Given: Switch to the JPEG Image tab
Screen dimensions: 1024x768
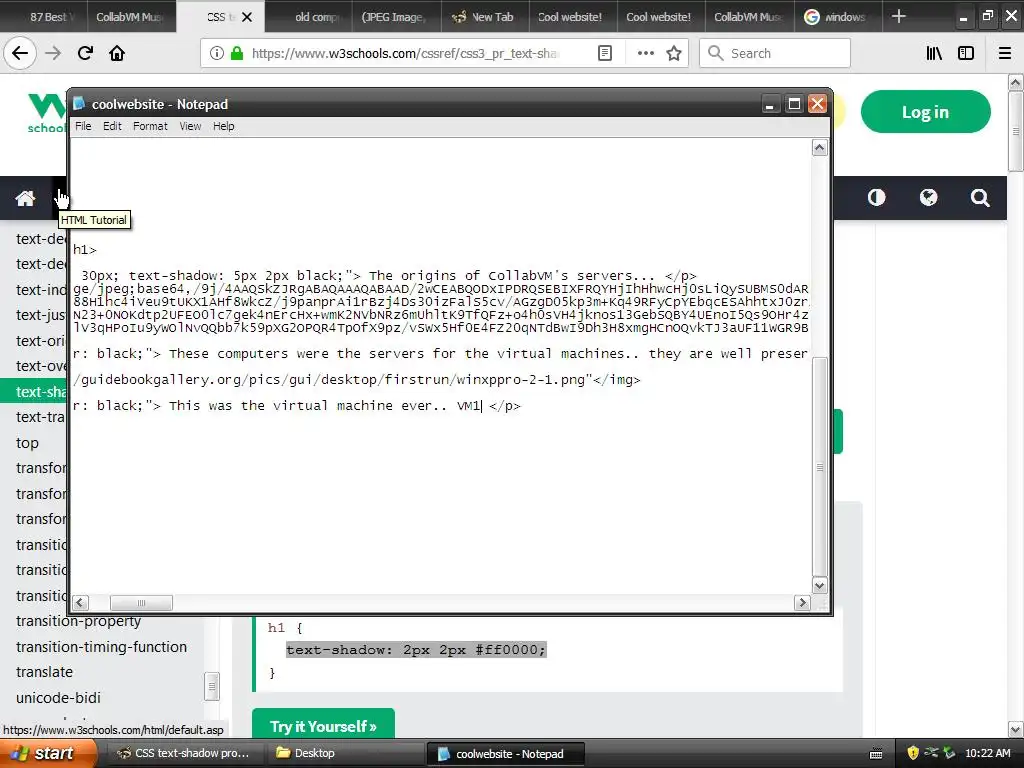Looking at the screenshot, I should click(396, 16).
